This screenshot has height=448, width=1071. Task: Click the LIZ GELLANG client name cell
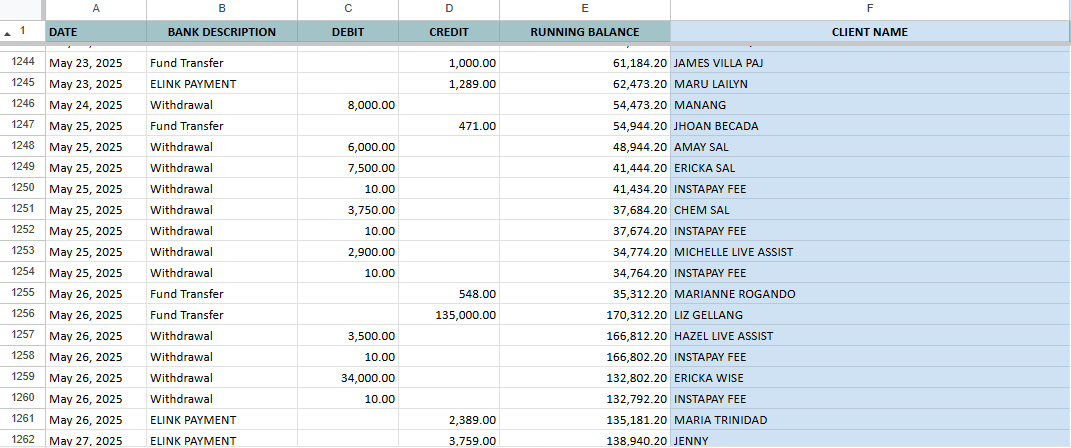tap(870, 315)
